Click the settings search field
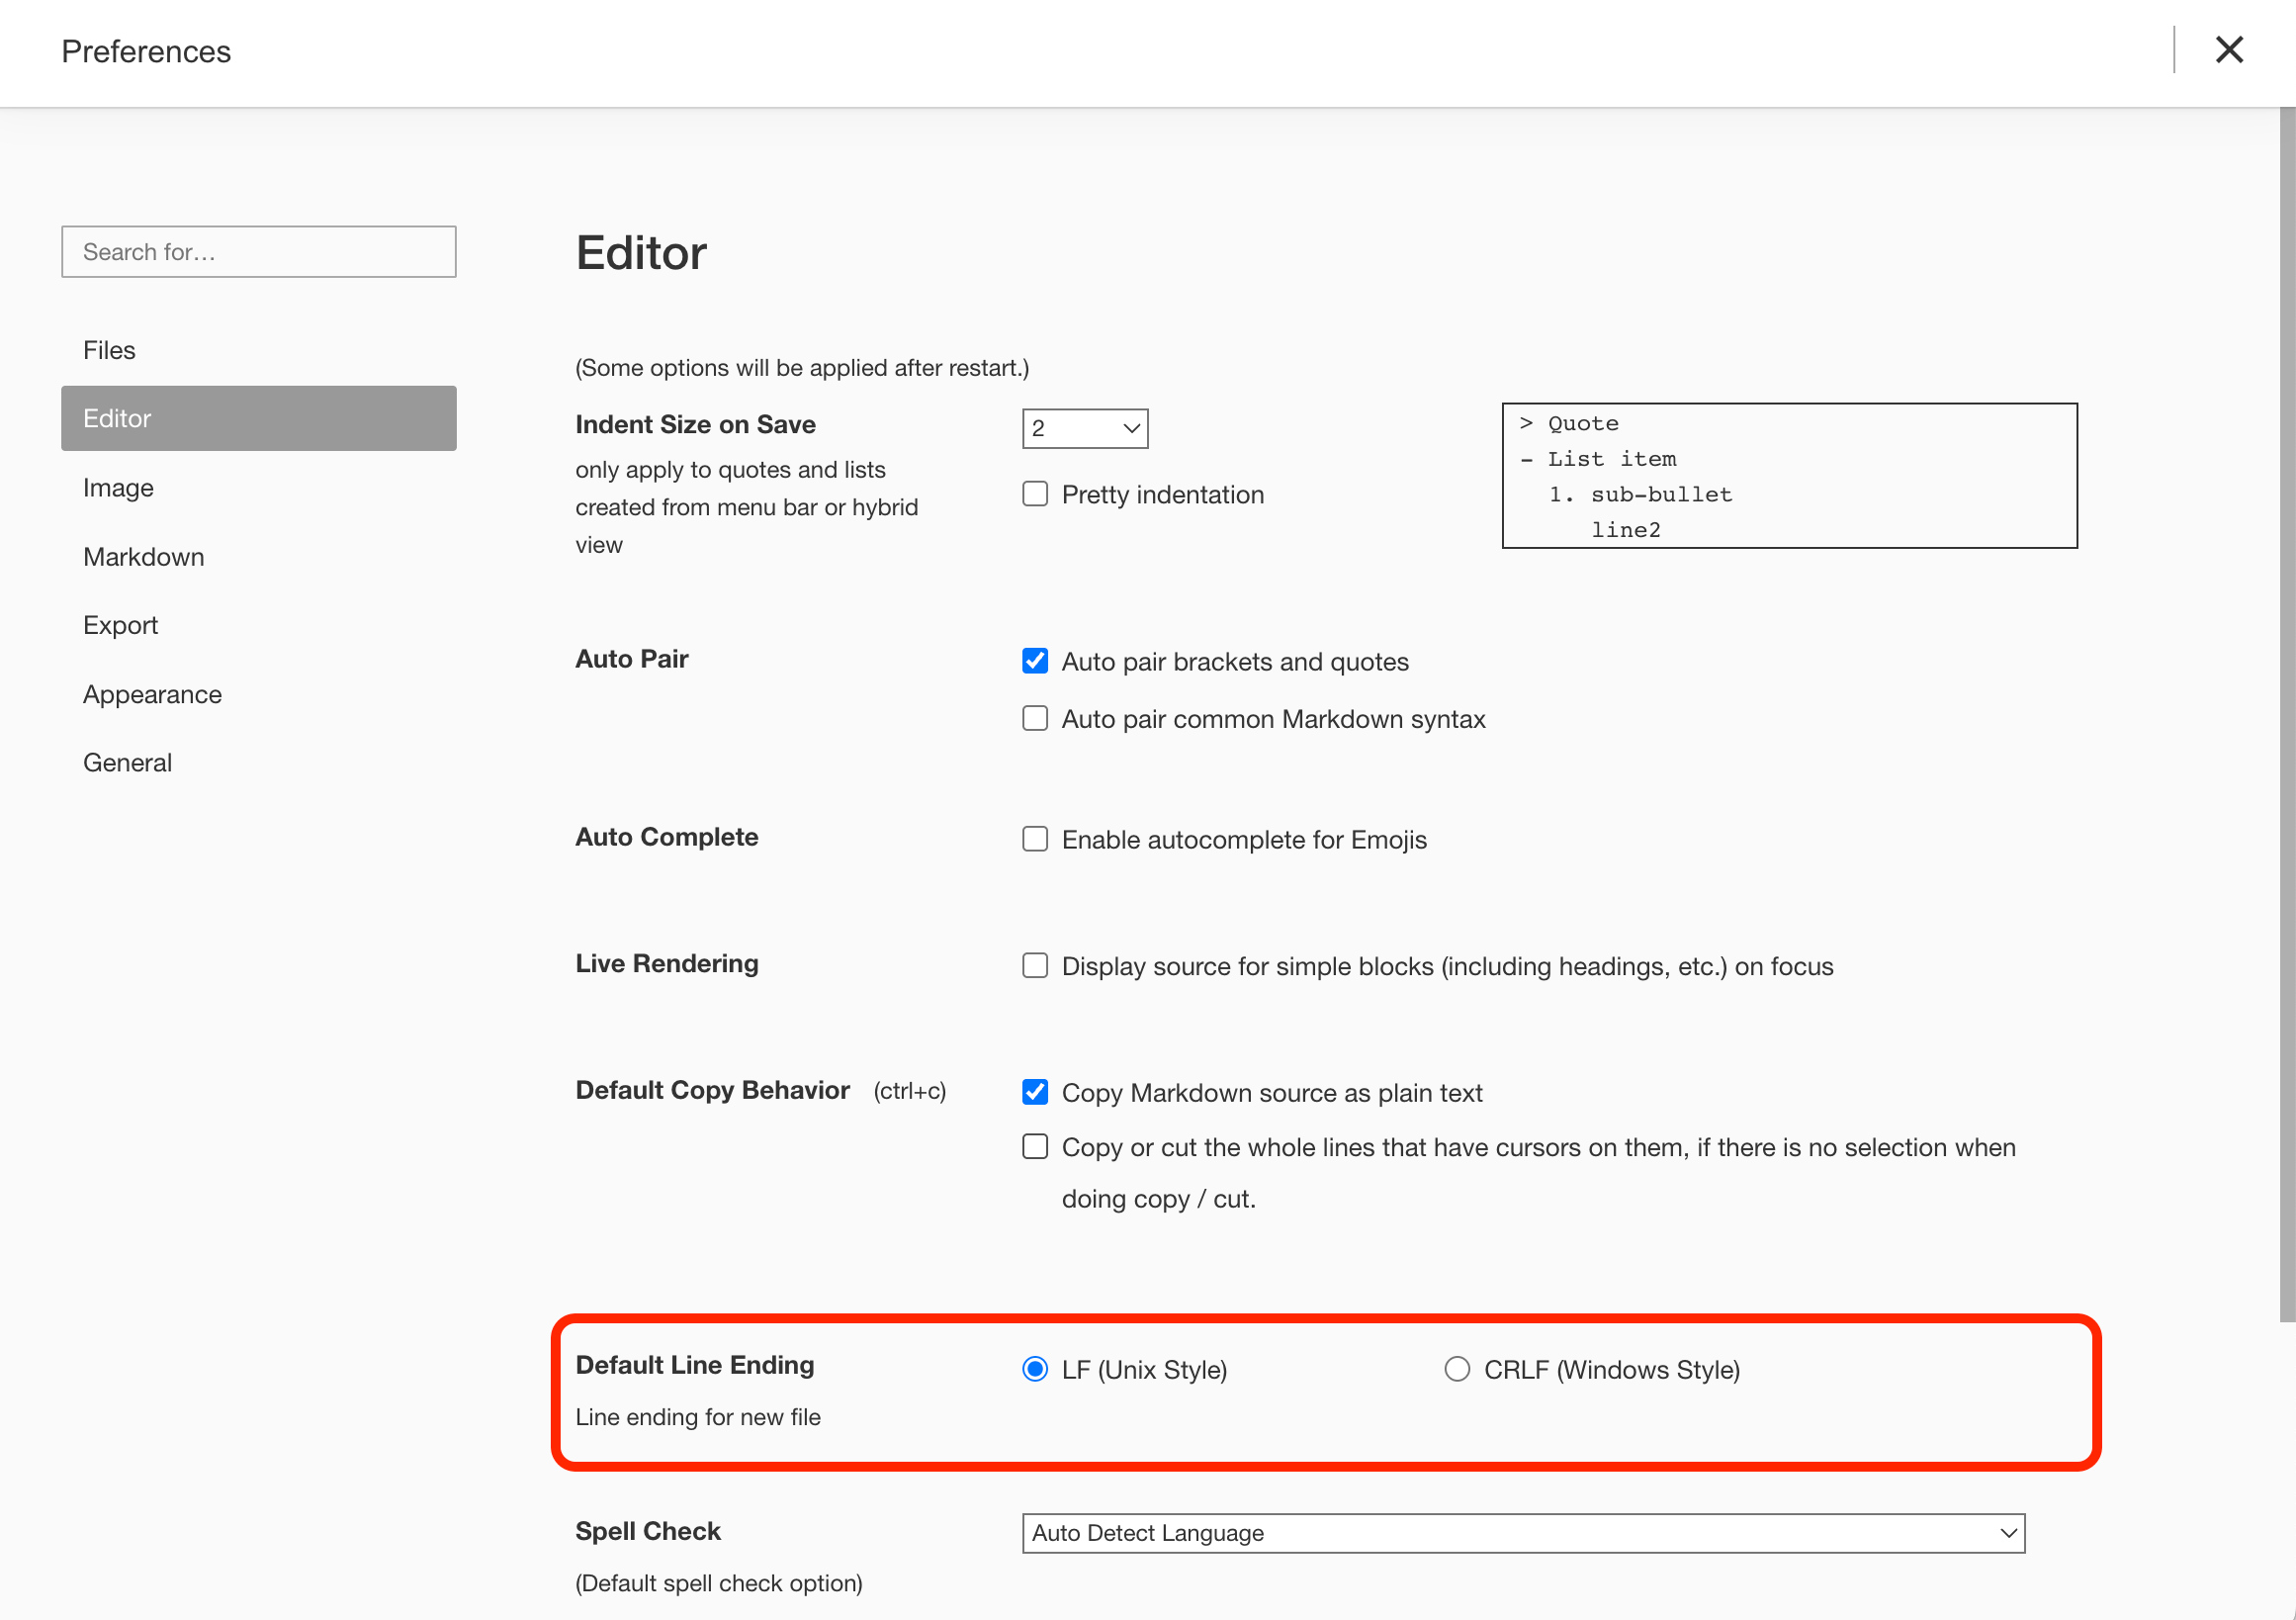Image resolution: width=2296 pixels, height=1620 pixels. [258, 251]
